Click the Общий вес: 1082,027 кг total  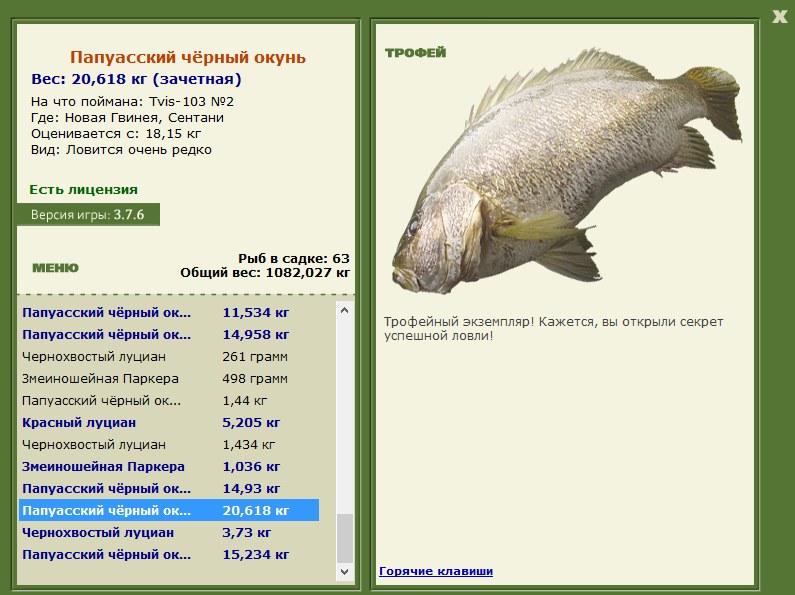265,273
